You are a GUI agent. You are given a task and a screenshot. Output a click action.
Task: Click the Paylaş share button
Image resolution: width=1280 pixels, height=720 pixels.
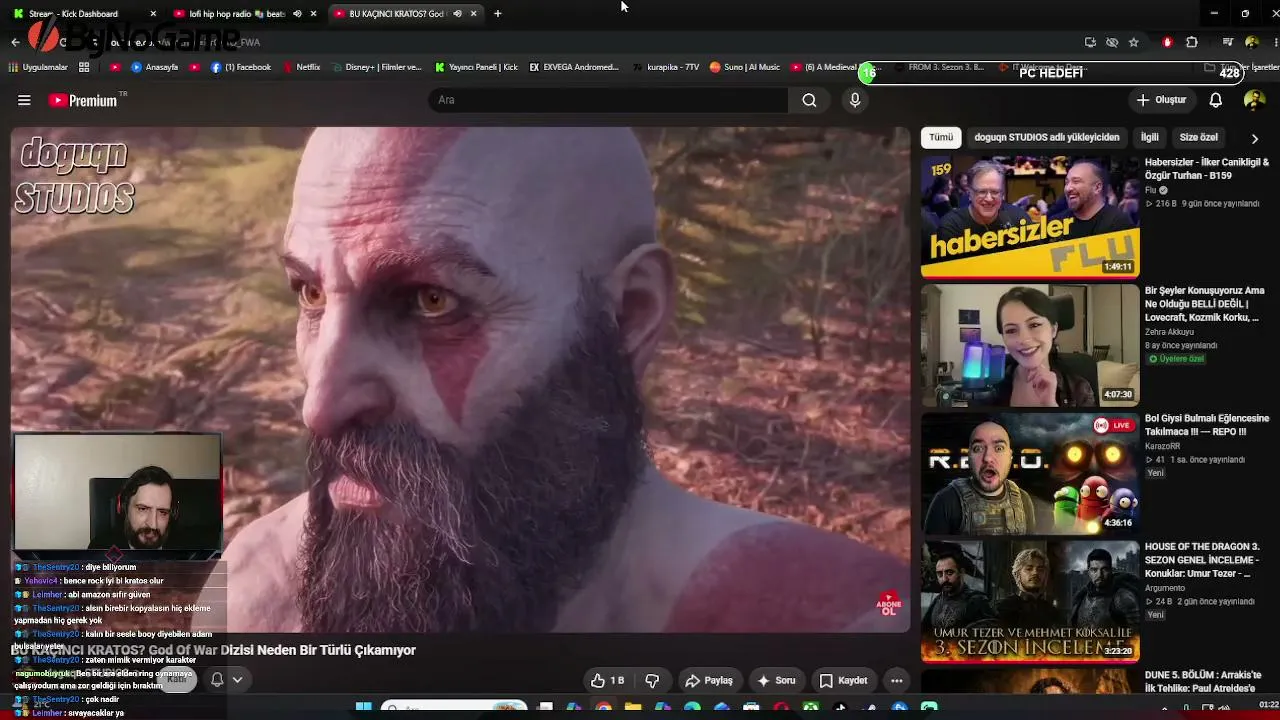click(x=709, y=681)
